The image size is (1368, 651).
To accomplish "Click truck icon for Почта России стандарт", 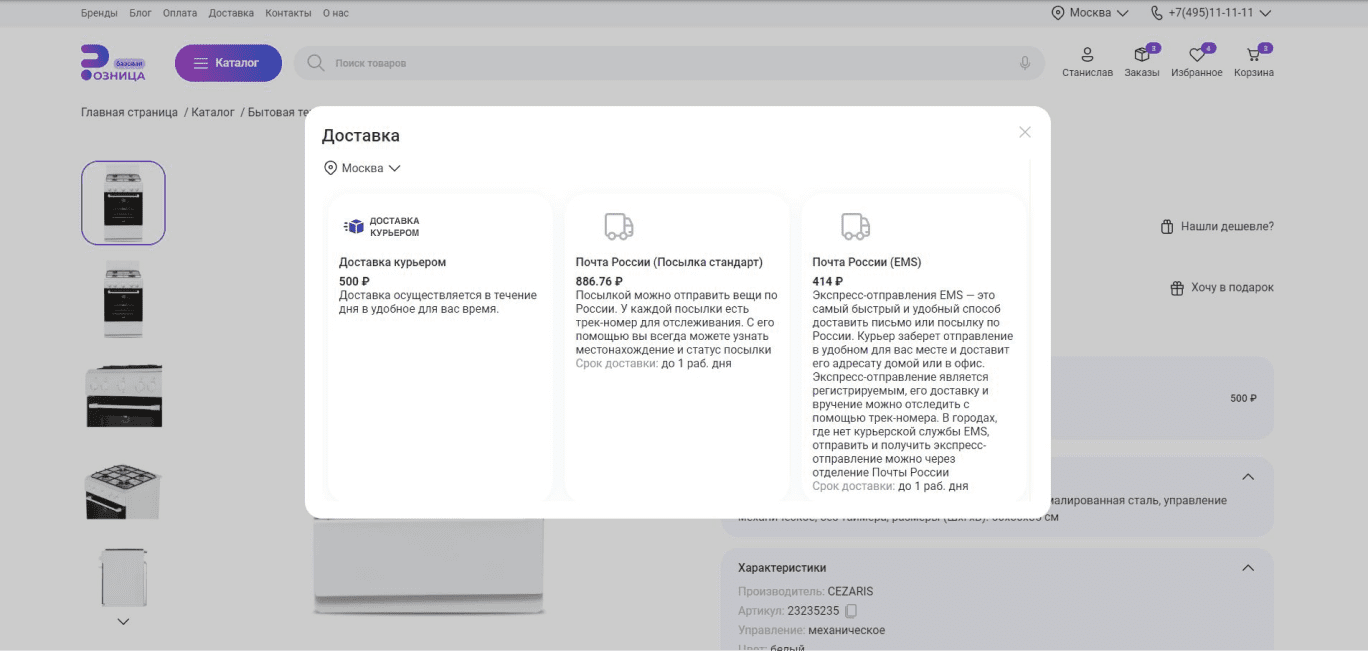I will tap(619, 227).
